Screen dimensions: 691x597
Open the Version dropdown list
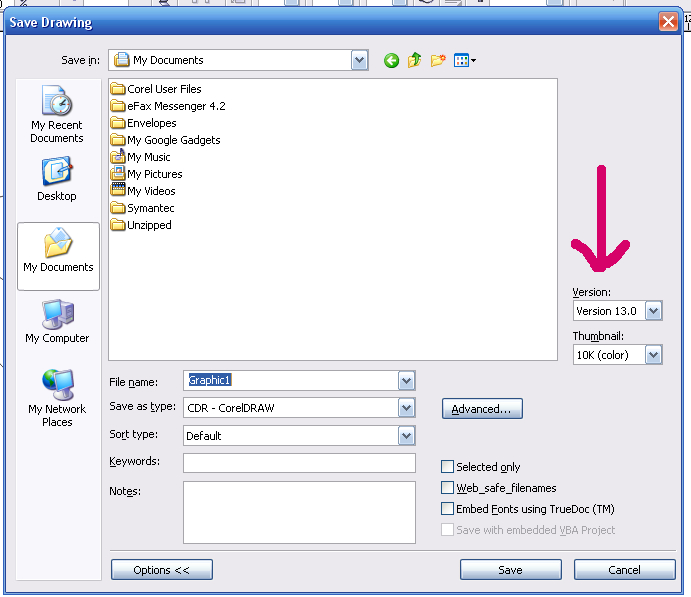click(x=654, y=311)
